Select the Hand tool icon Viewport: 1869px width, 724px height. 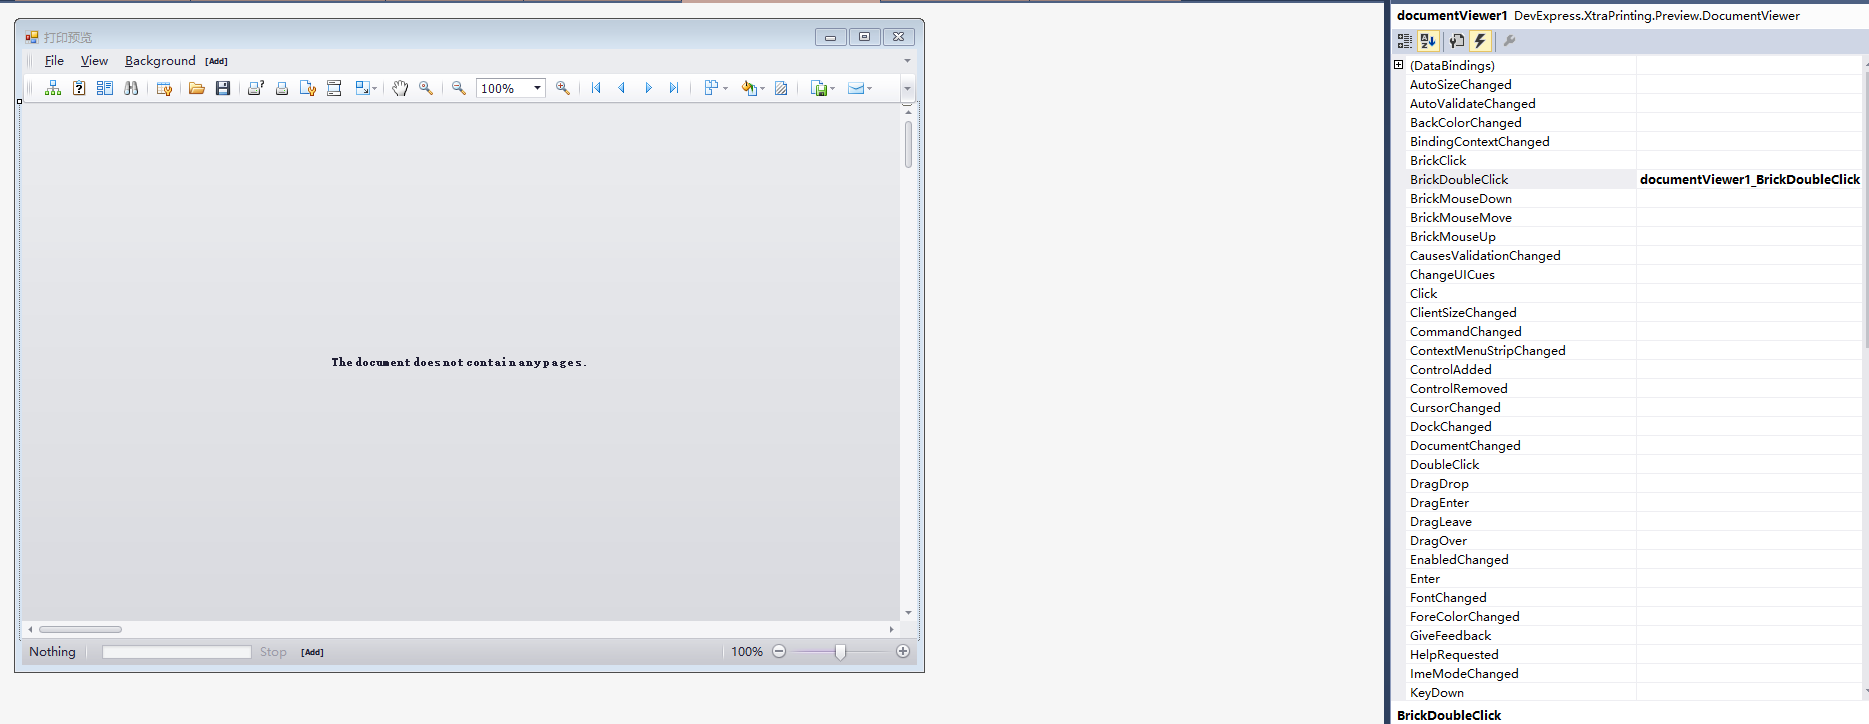[400, 88]
